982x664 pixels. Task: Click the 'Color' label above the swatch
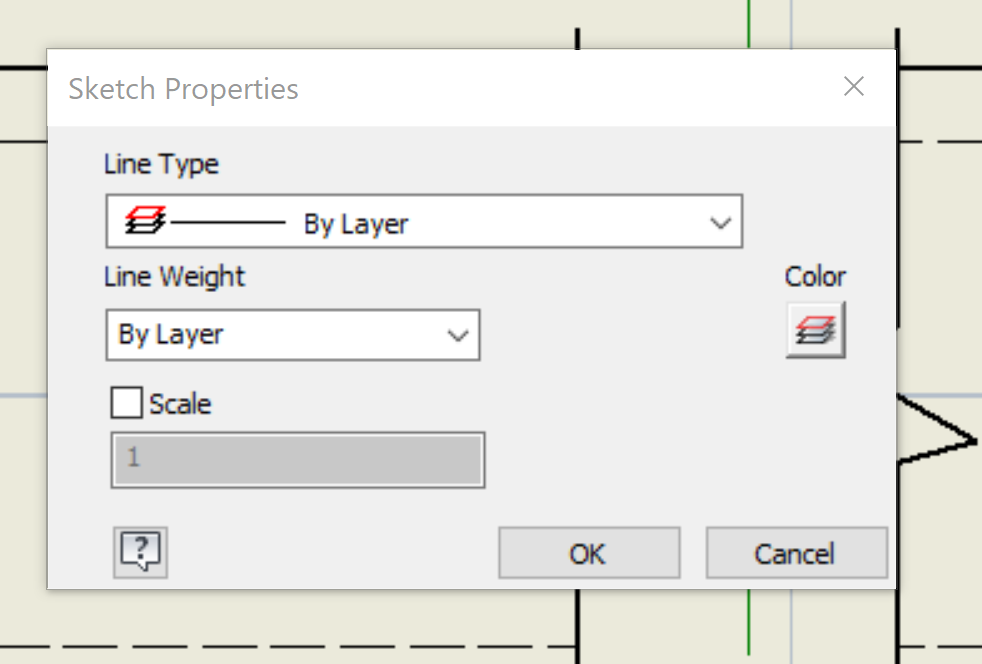[x=814, y=276]
